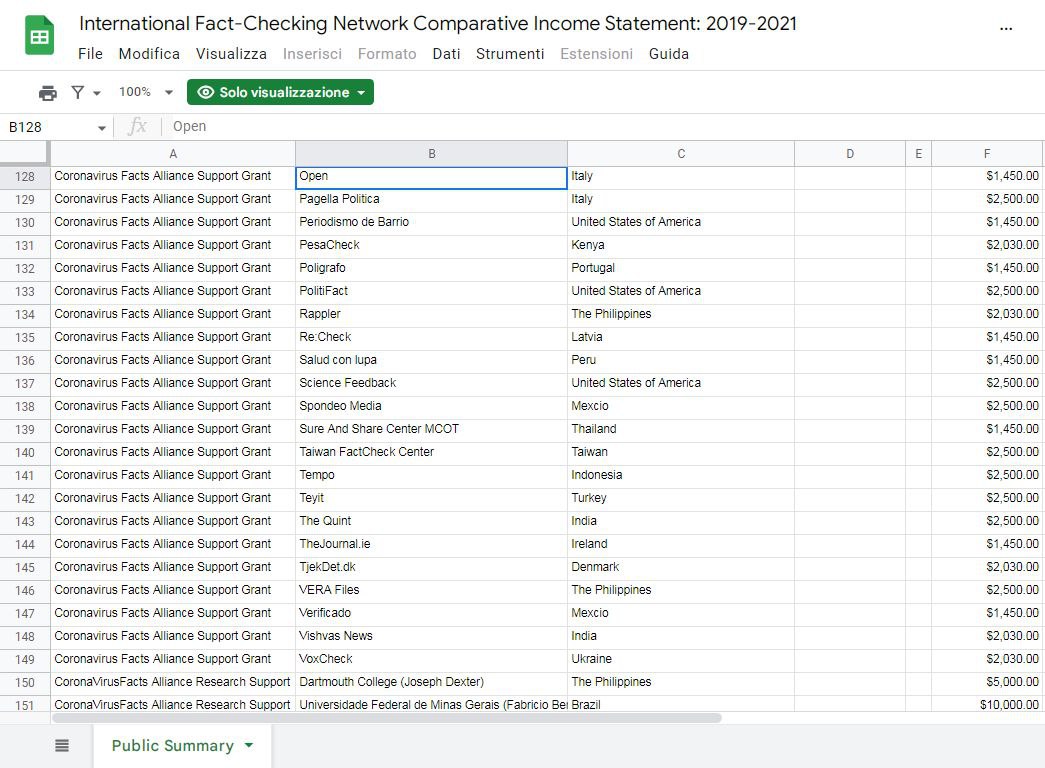Open the Guida menu
1045x768 pixels.
(x=668, y=54)
